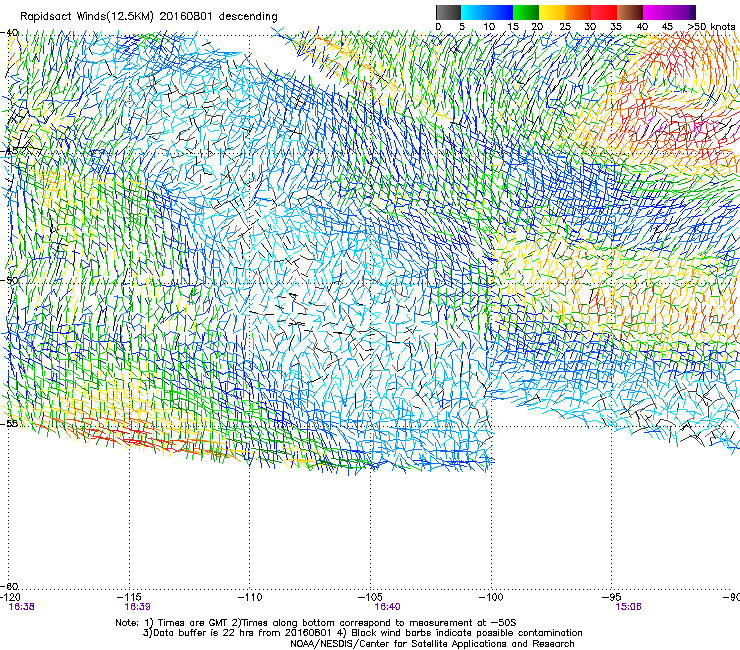The height and width of the screenshot is (650, 740).
Task: Click the '-110' longitude axis label
Action: (250, 597)
